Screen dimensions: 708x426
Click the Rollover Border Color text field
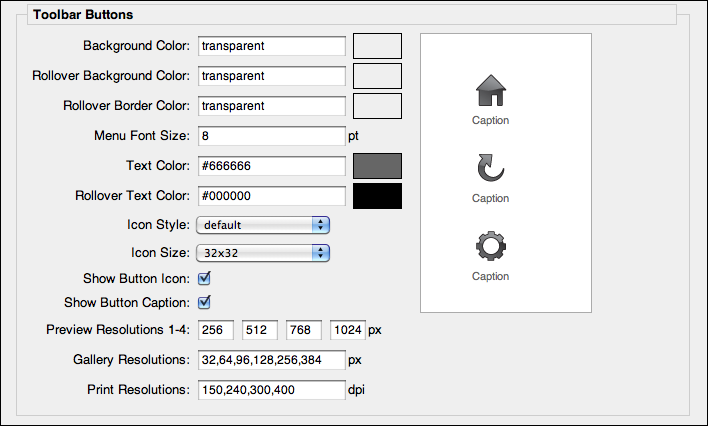point(272,106)
